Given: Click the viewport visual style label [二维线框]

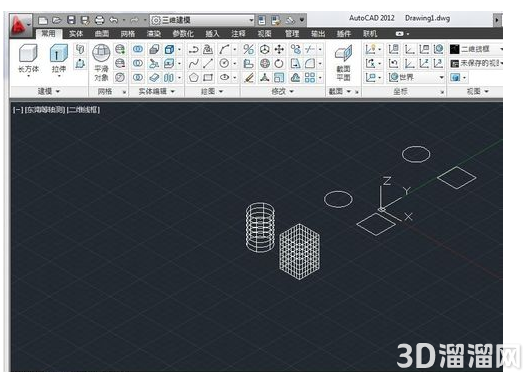Looking at the screenshot, I should point(83,109).
